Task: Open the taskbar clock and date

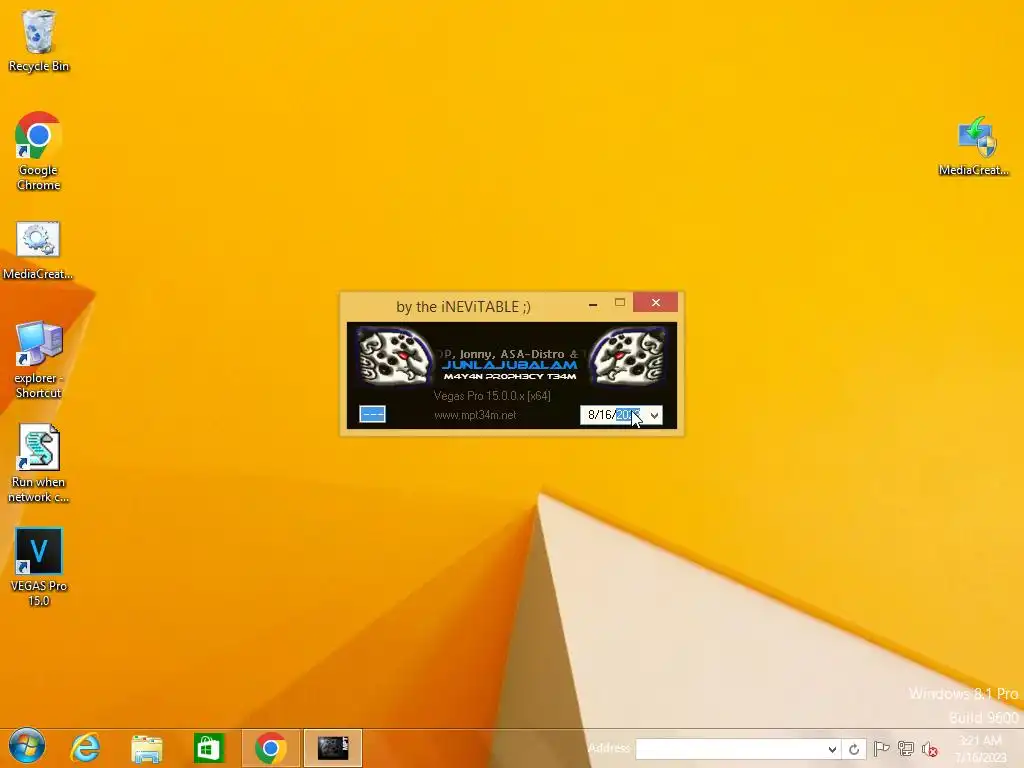Action: click(981, 749)
